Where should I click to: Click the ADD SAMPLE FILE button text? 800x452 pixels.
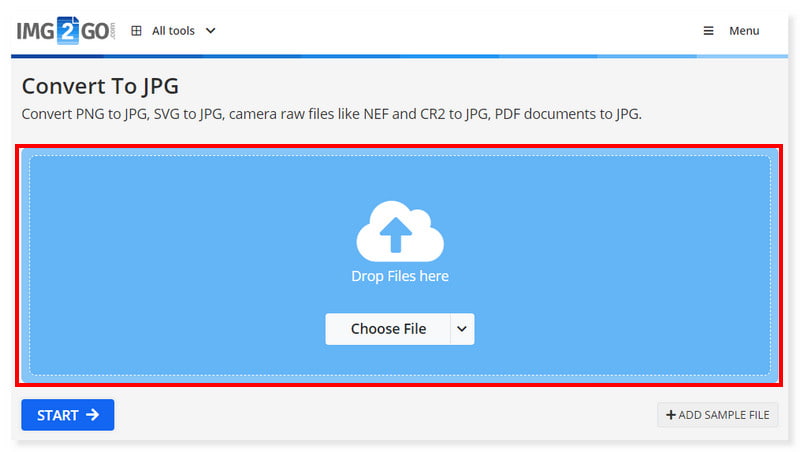click(x=724, y=415)
